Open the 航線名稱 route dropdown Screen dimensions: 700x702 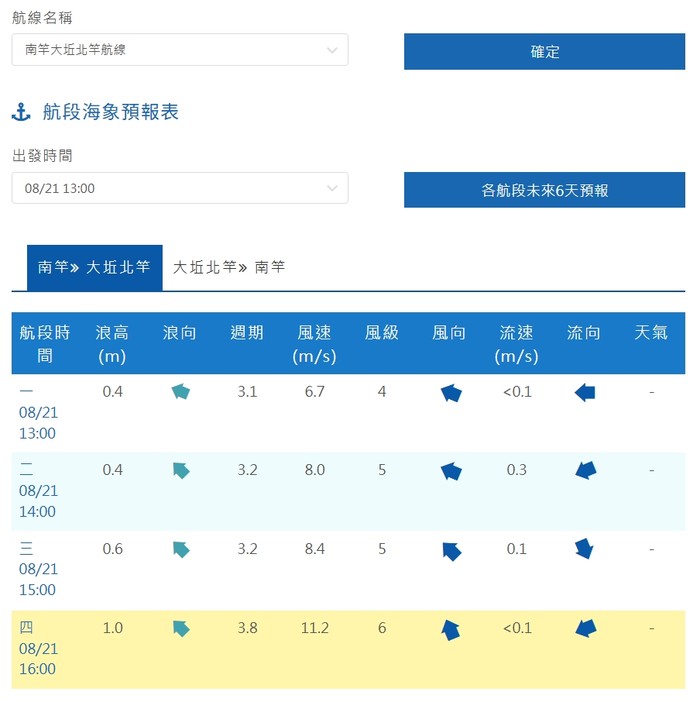[180, 50]
